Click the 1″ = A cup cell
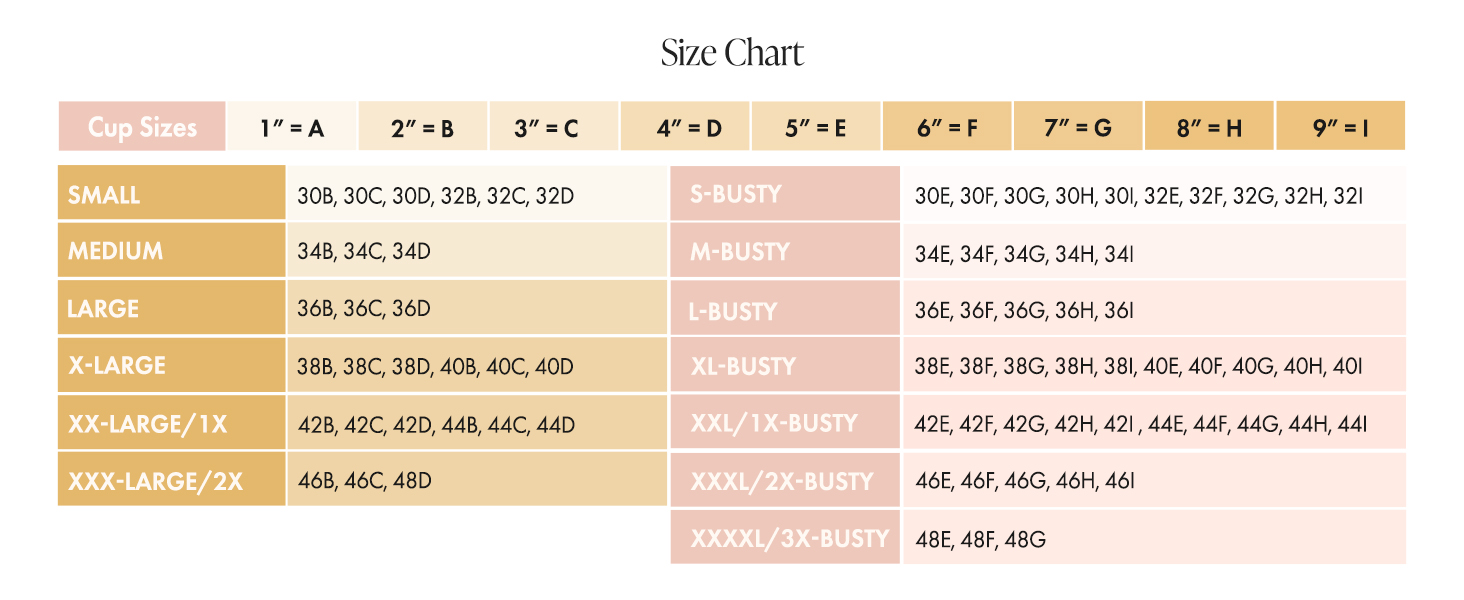 [292, 127]
